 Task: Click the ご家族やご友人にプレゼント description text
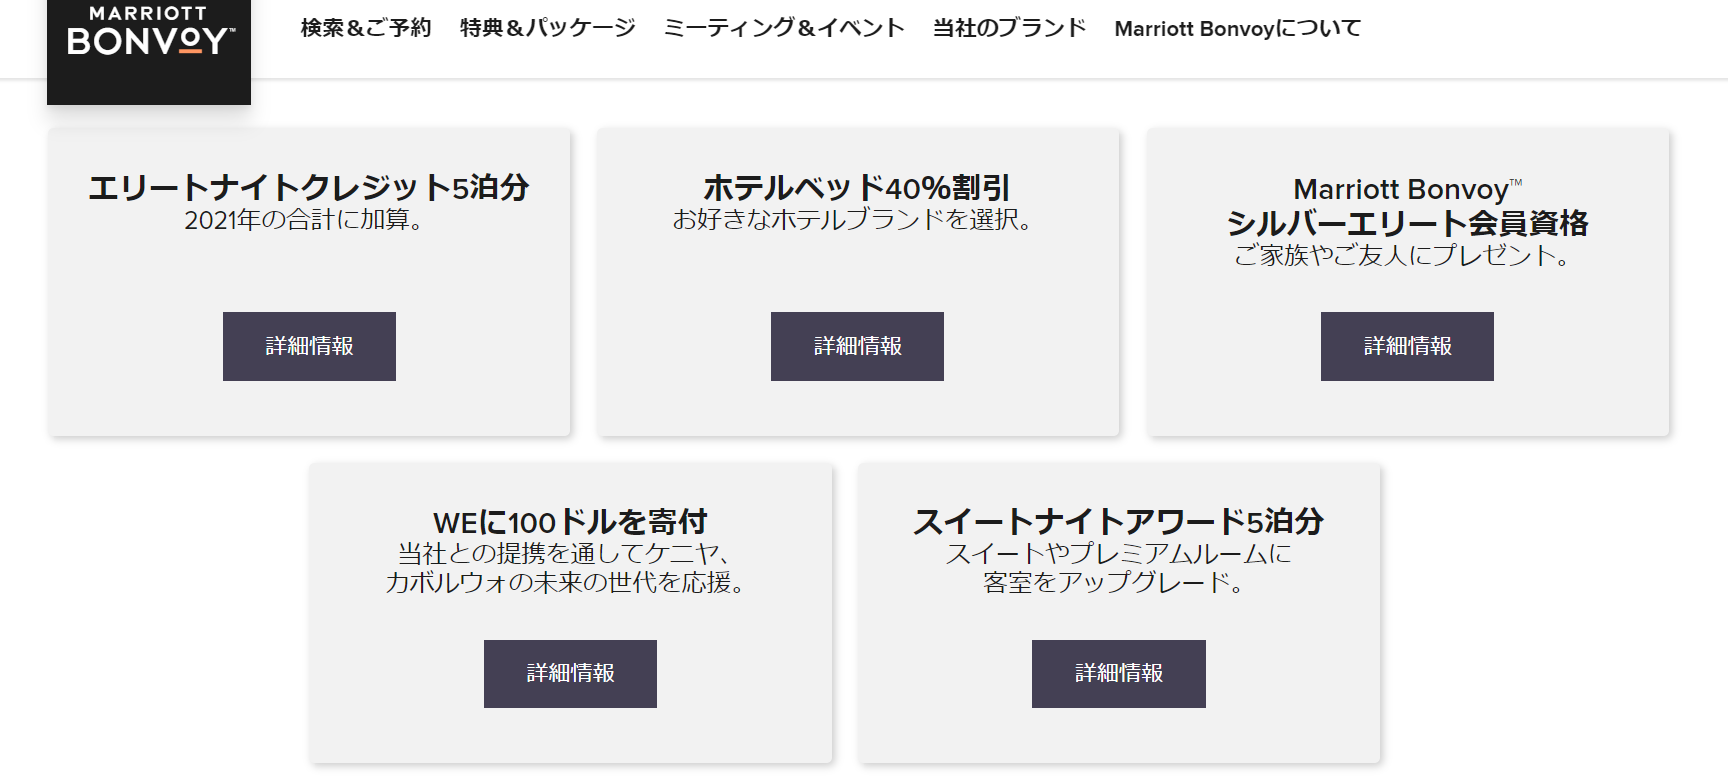pos(1401,255)
